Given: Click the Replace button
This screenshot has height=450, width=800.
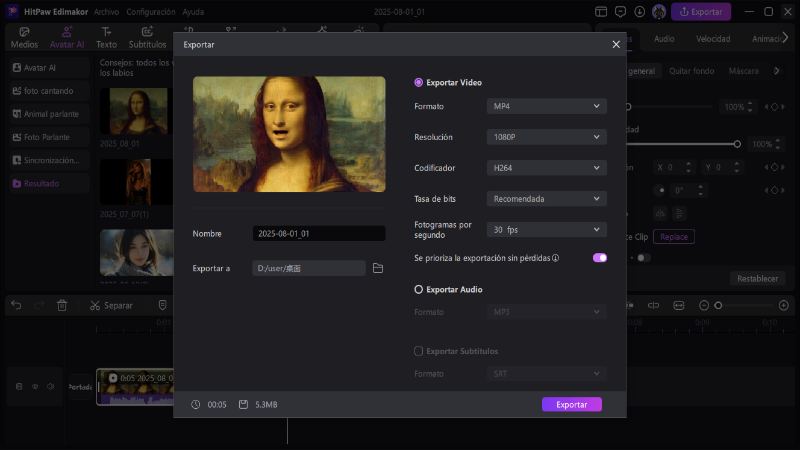Looking at the screenshot, I should 673,237.
